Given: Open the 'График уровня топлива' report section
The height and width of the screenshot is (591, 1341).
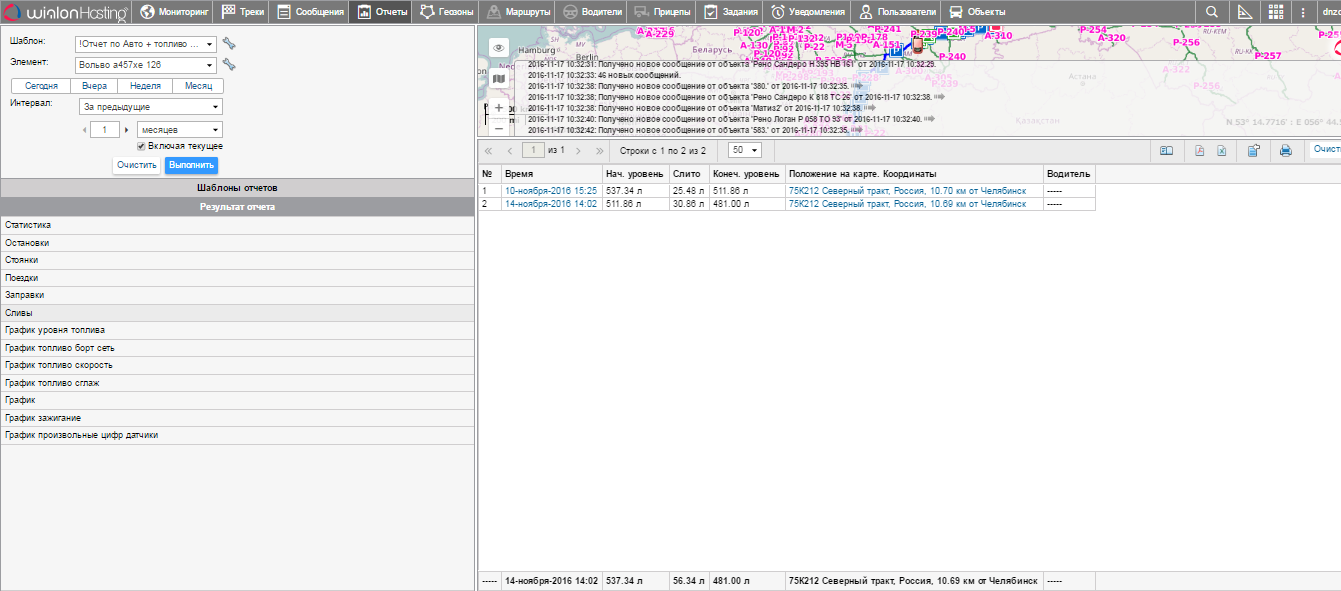Looking at the screenshot, I should (55, 330).
